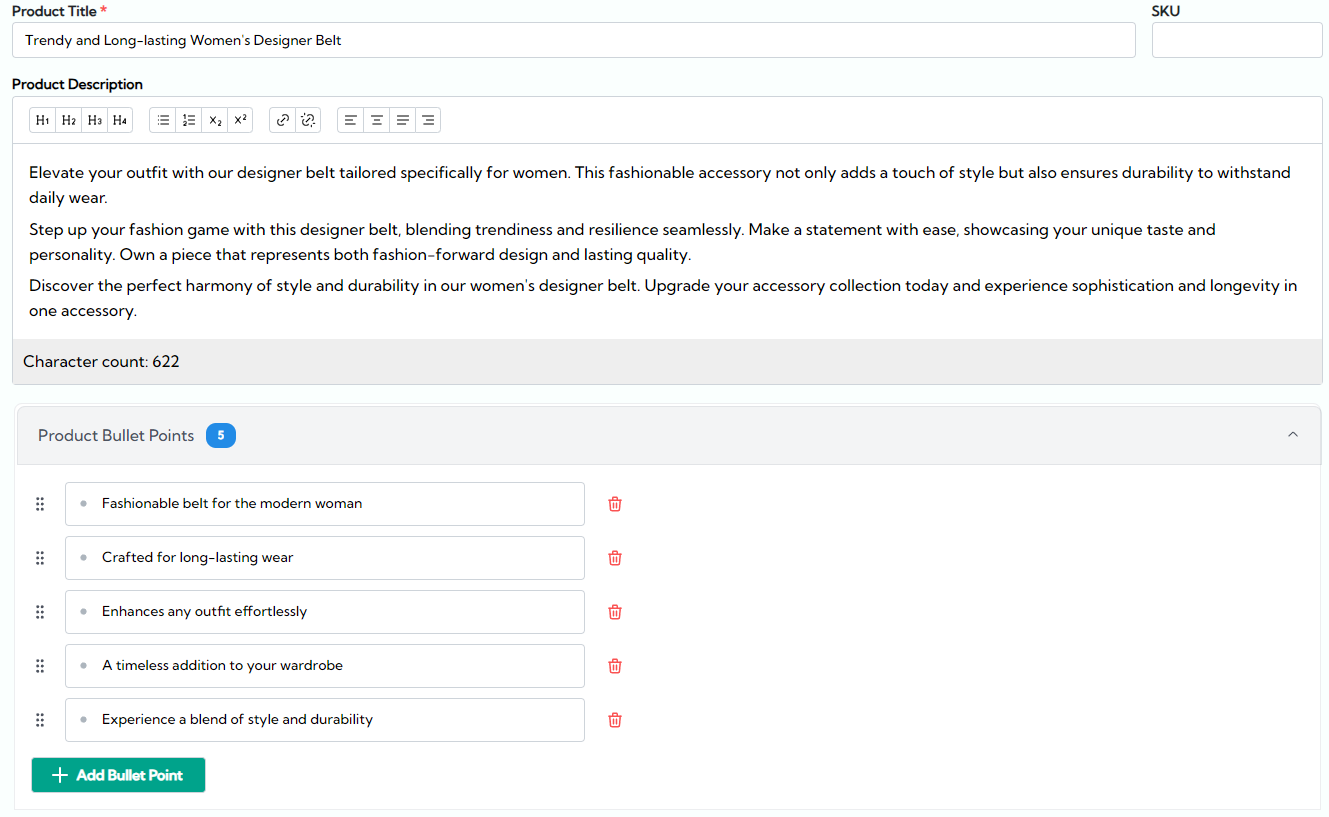Screen dimensions: 1329x817
Task: Insert a hyperlink in the description
Action: [281, 119]
